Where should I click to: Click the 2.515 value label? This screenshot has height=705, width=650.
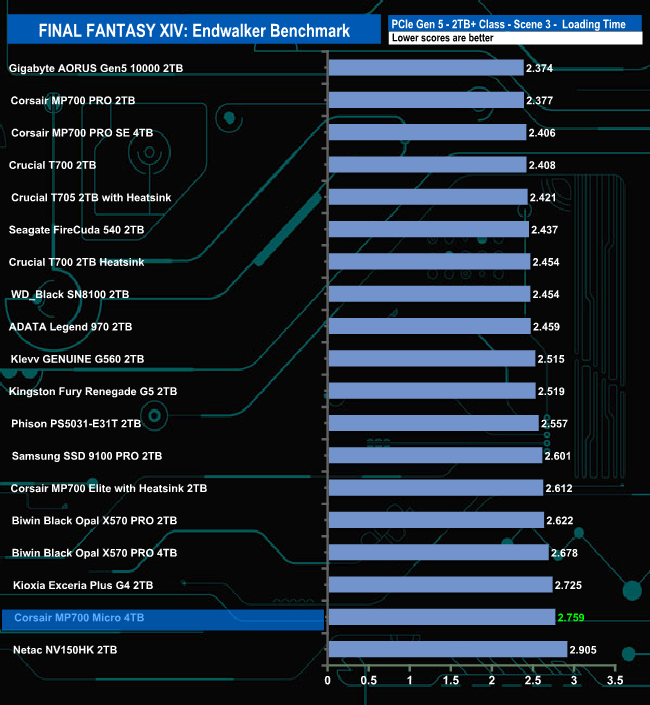coord(551,359)
